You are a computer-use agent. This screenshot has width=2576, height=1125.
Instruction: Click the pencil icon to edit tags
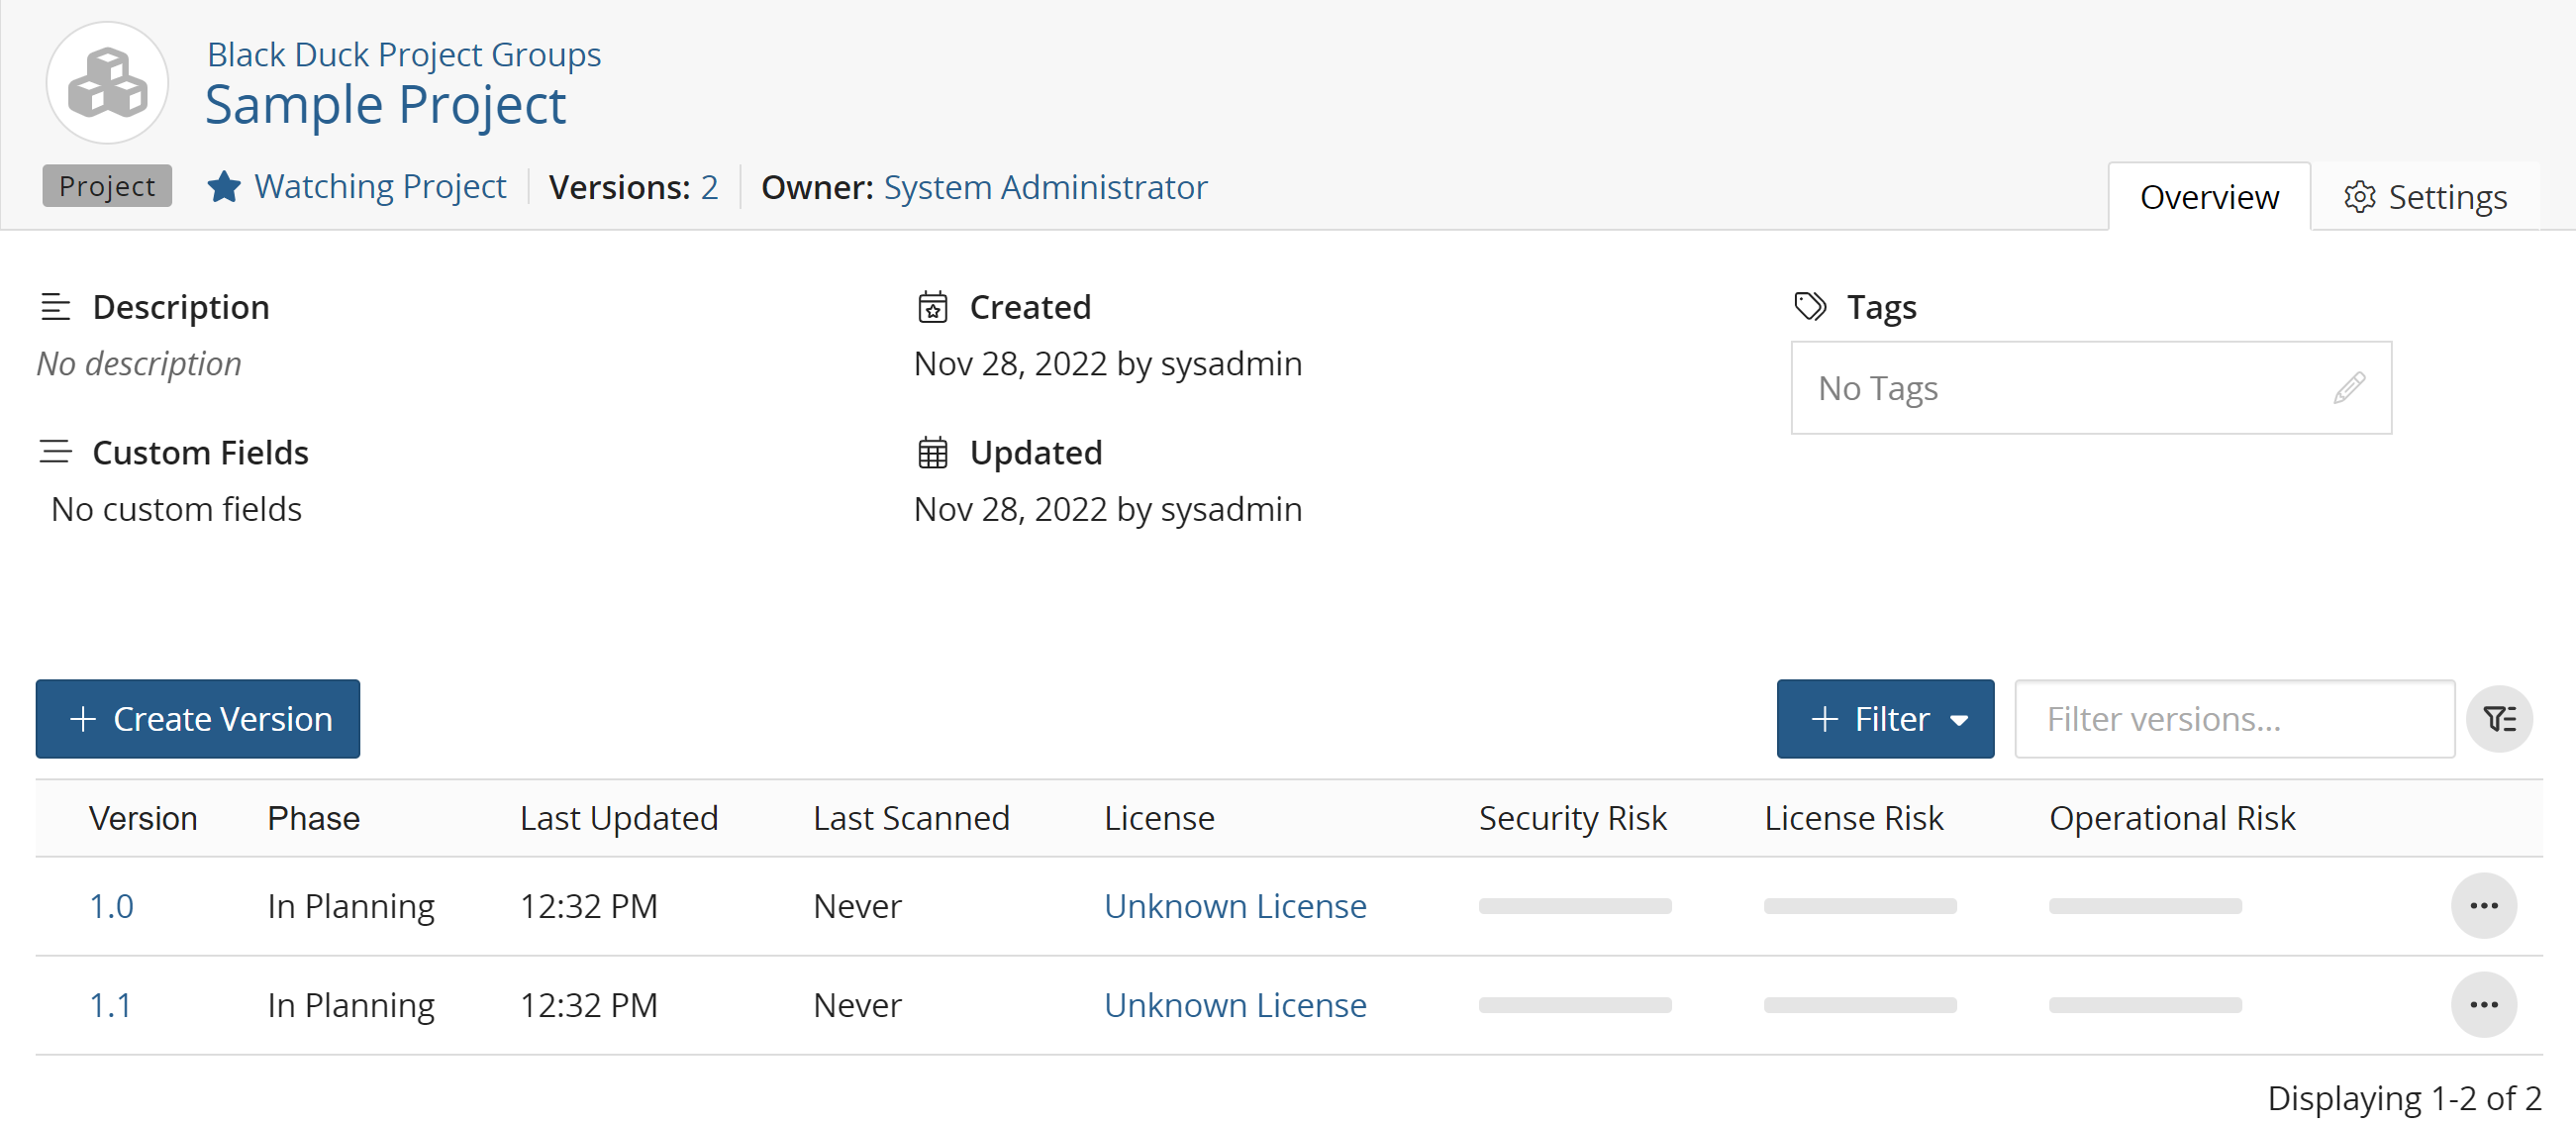[2348, 388]
